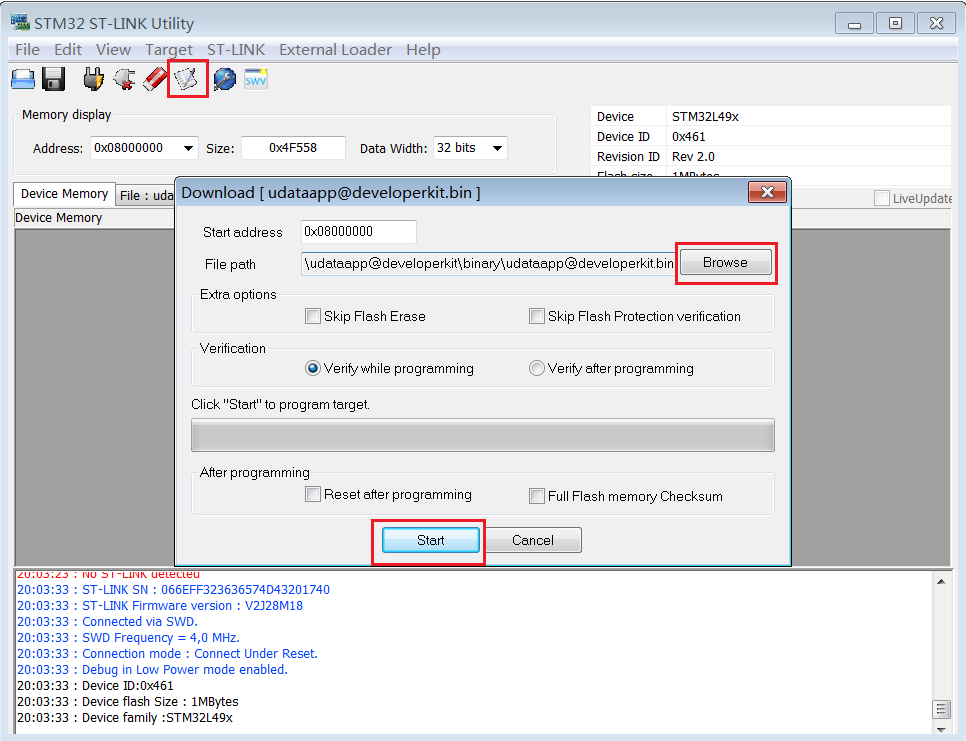This screenshot has height=741, width=966.
Task: Click the Cancel button in Download dialog
Action: point(533,540)
